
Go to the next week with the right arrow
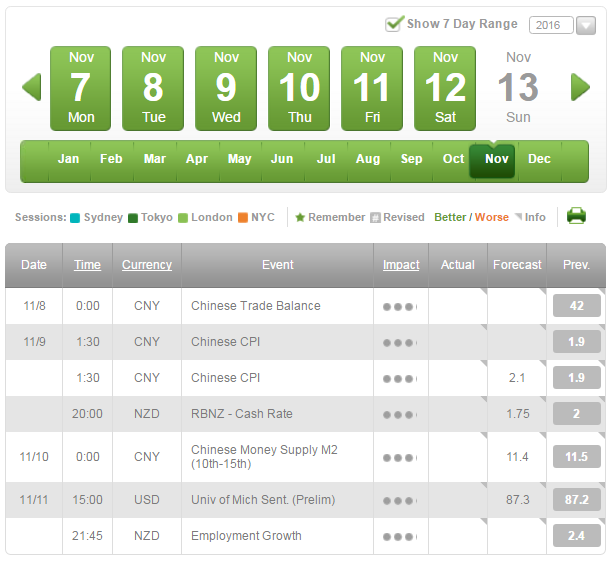(580, 87)
